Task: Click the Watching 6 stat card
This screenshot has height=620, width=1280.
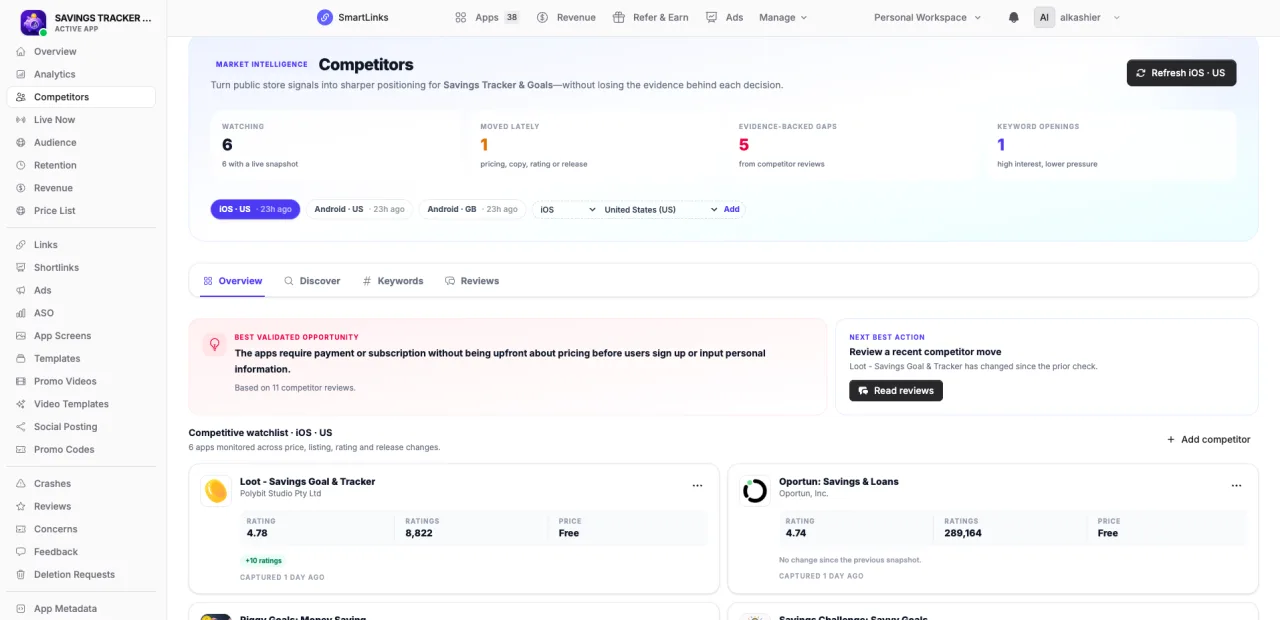Action: tap(336, 146)
